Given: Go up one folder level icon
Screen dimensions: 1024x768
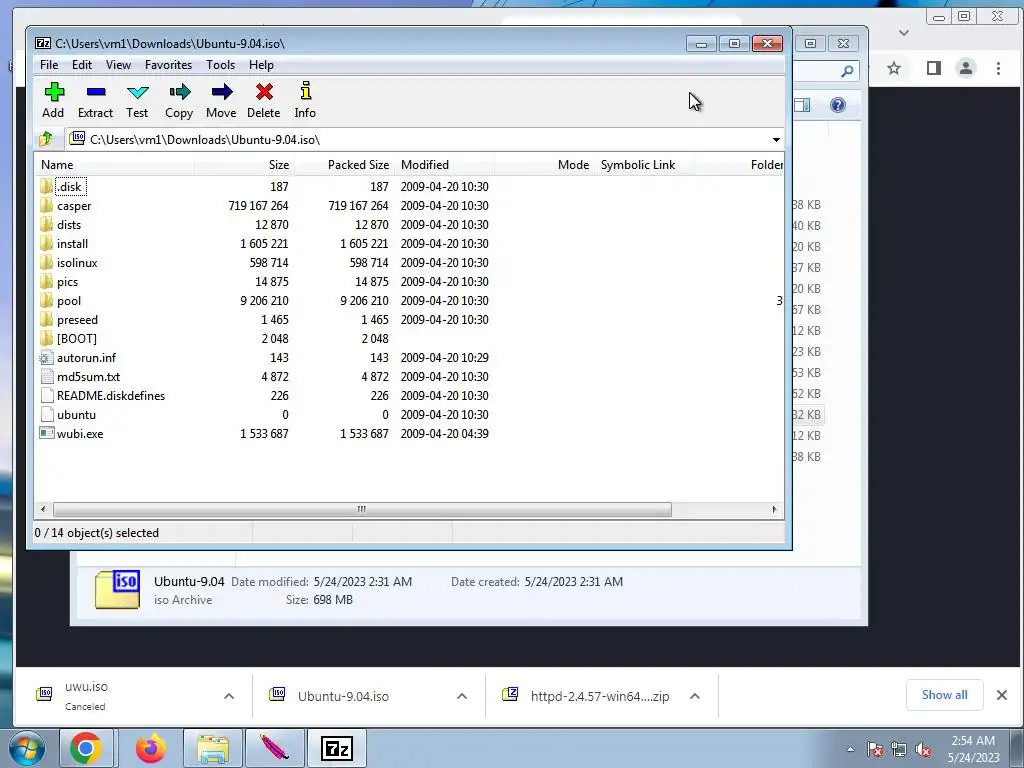Looking at the screenshot, I should pyautogui.click(x=46, y=139).
